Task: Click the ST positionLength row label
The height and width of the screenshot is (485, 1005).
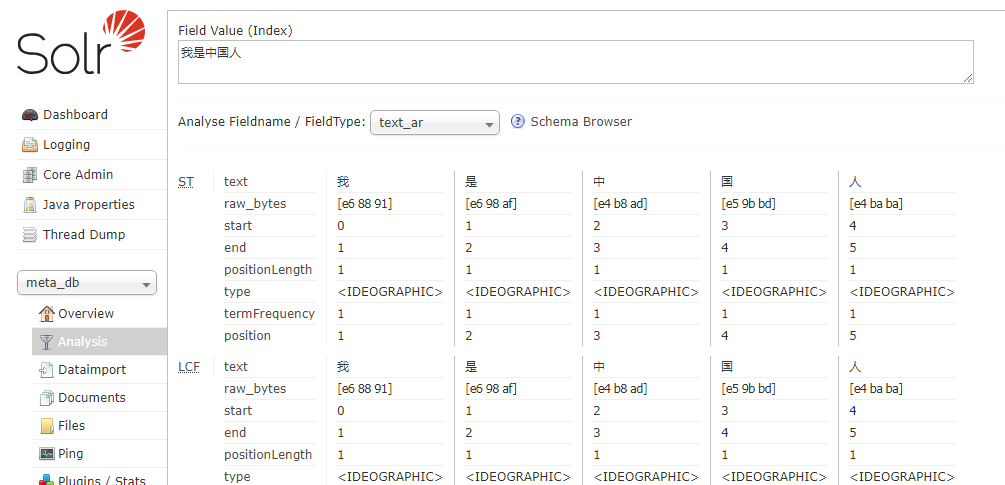Action: pyautogui.click(x=268, y=270)
